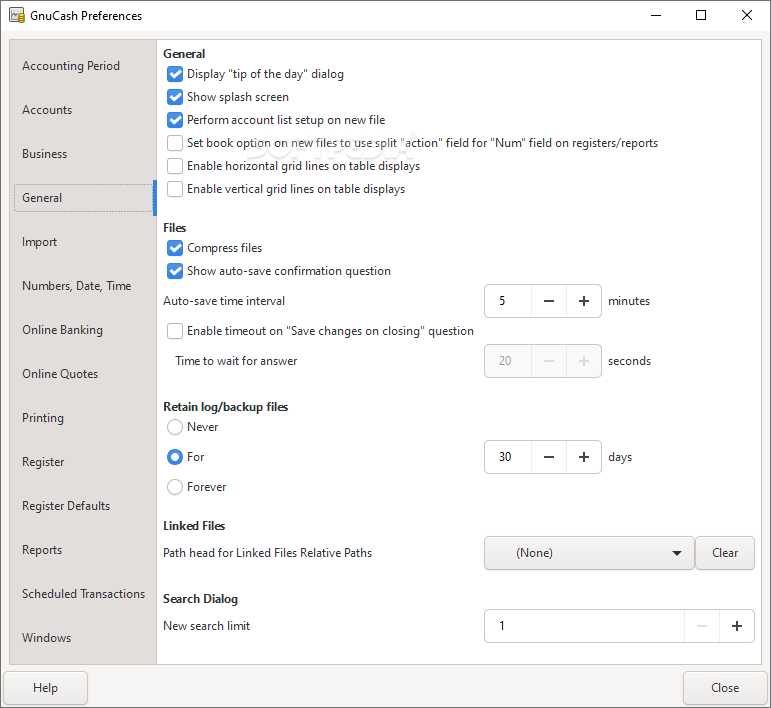Open Register Defaults tab
Image resolution: width=771 pixels, height=708 pixels.
point(83,506)
